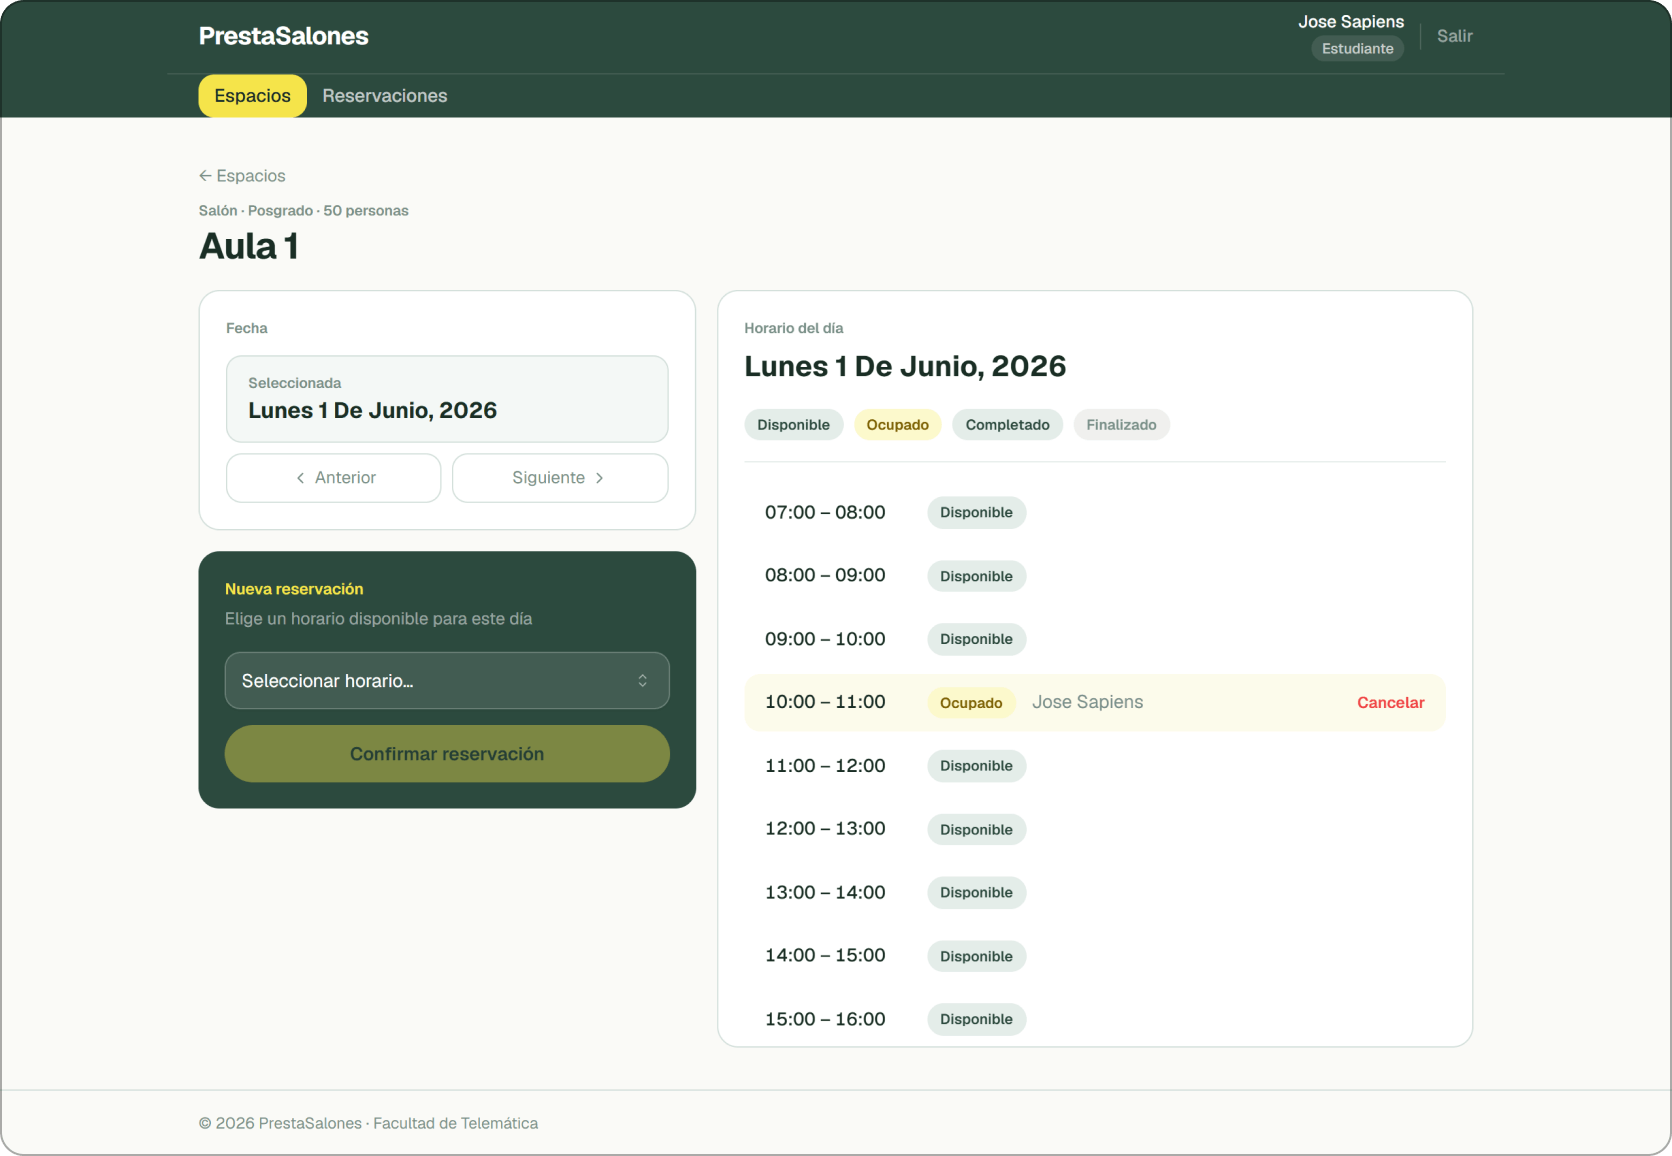Click Disponible badge for 15:00 – 16:00
1672x1156 pixels.
976,1019
